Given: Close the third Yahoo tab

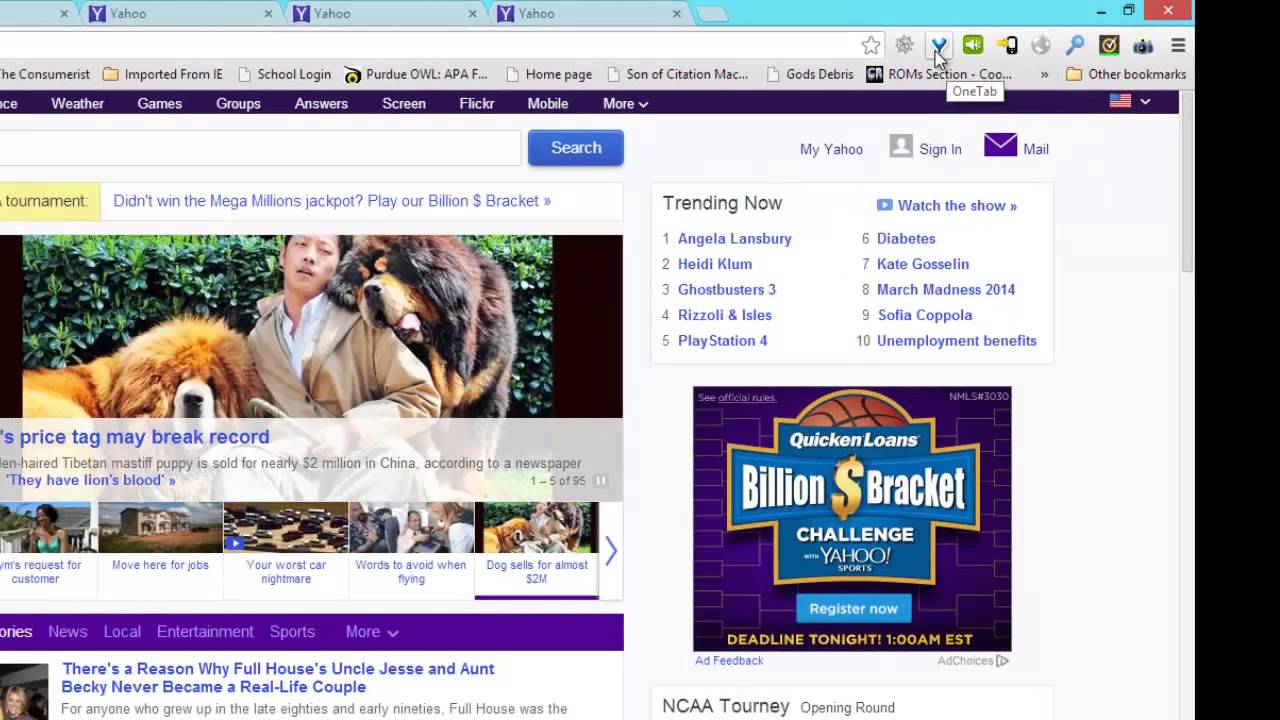Looking at the screenshot, I should pos(677,14).
